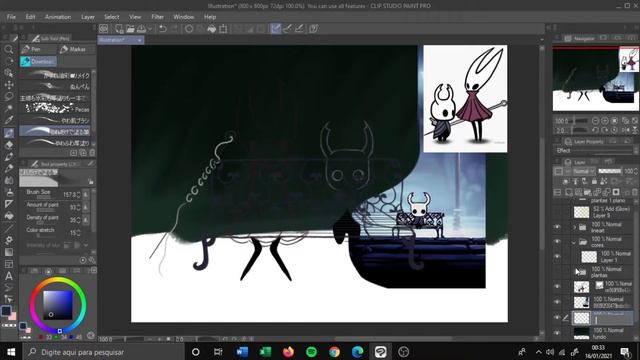The height and width of the screenshot is (360, 640).
Task: Toggle visibility of fundo layer
Action: click(x=557, y=333)
